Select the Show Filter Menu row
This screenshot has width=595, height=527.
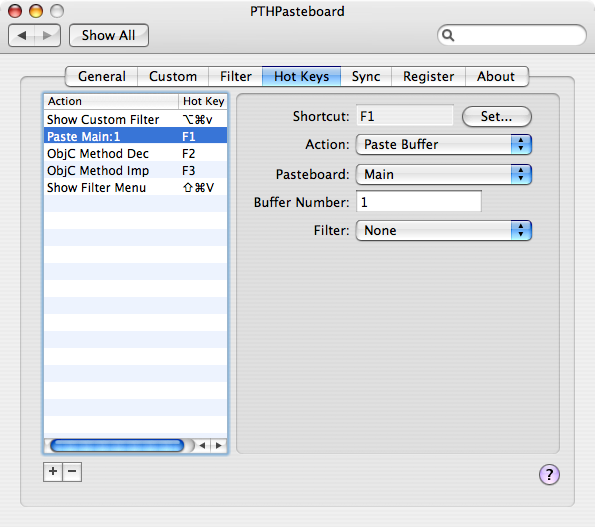135,188
